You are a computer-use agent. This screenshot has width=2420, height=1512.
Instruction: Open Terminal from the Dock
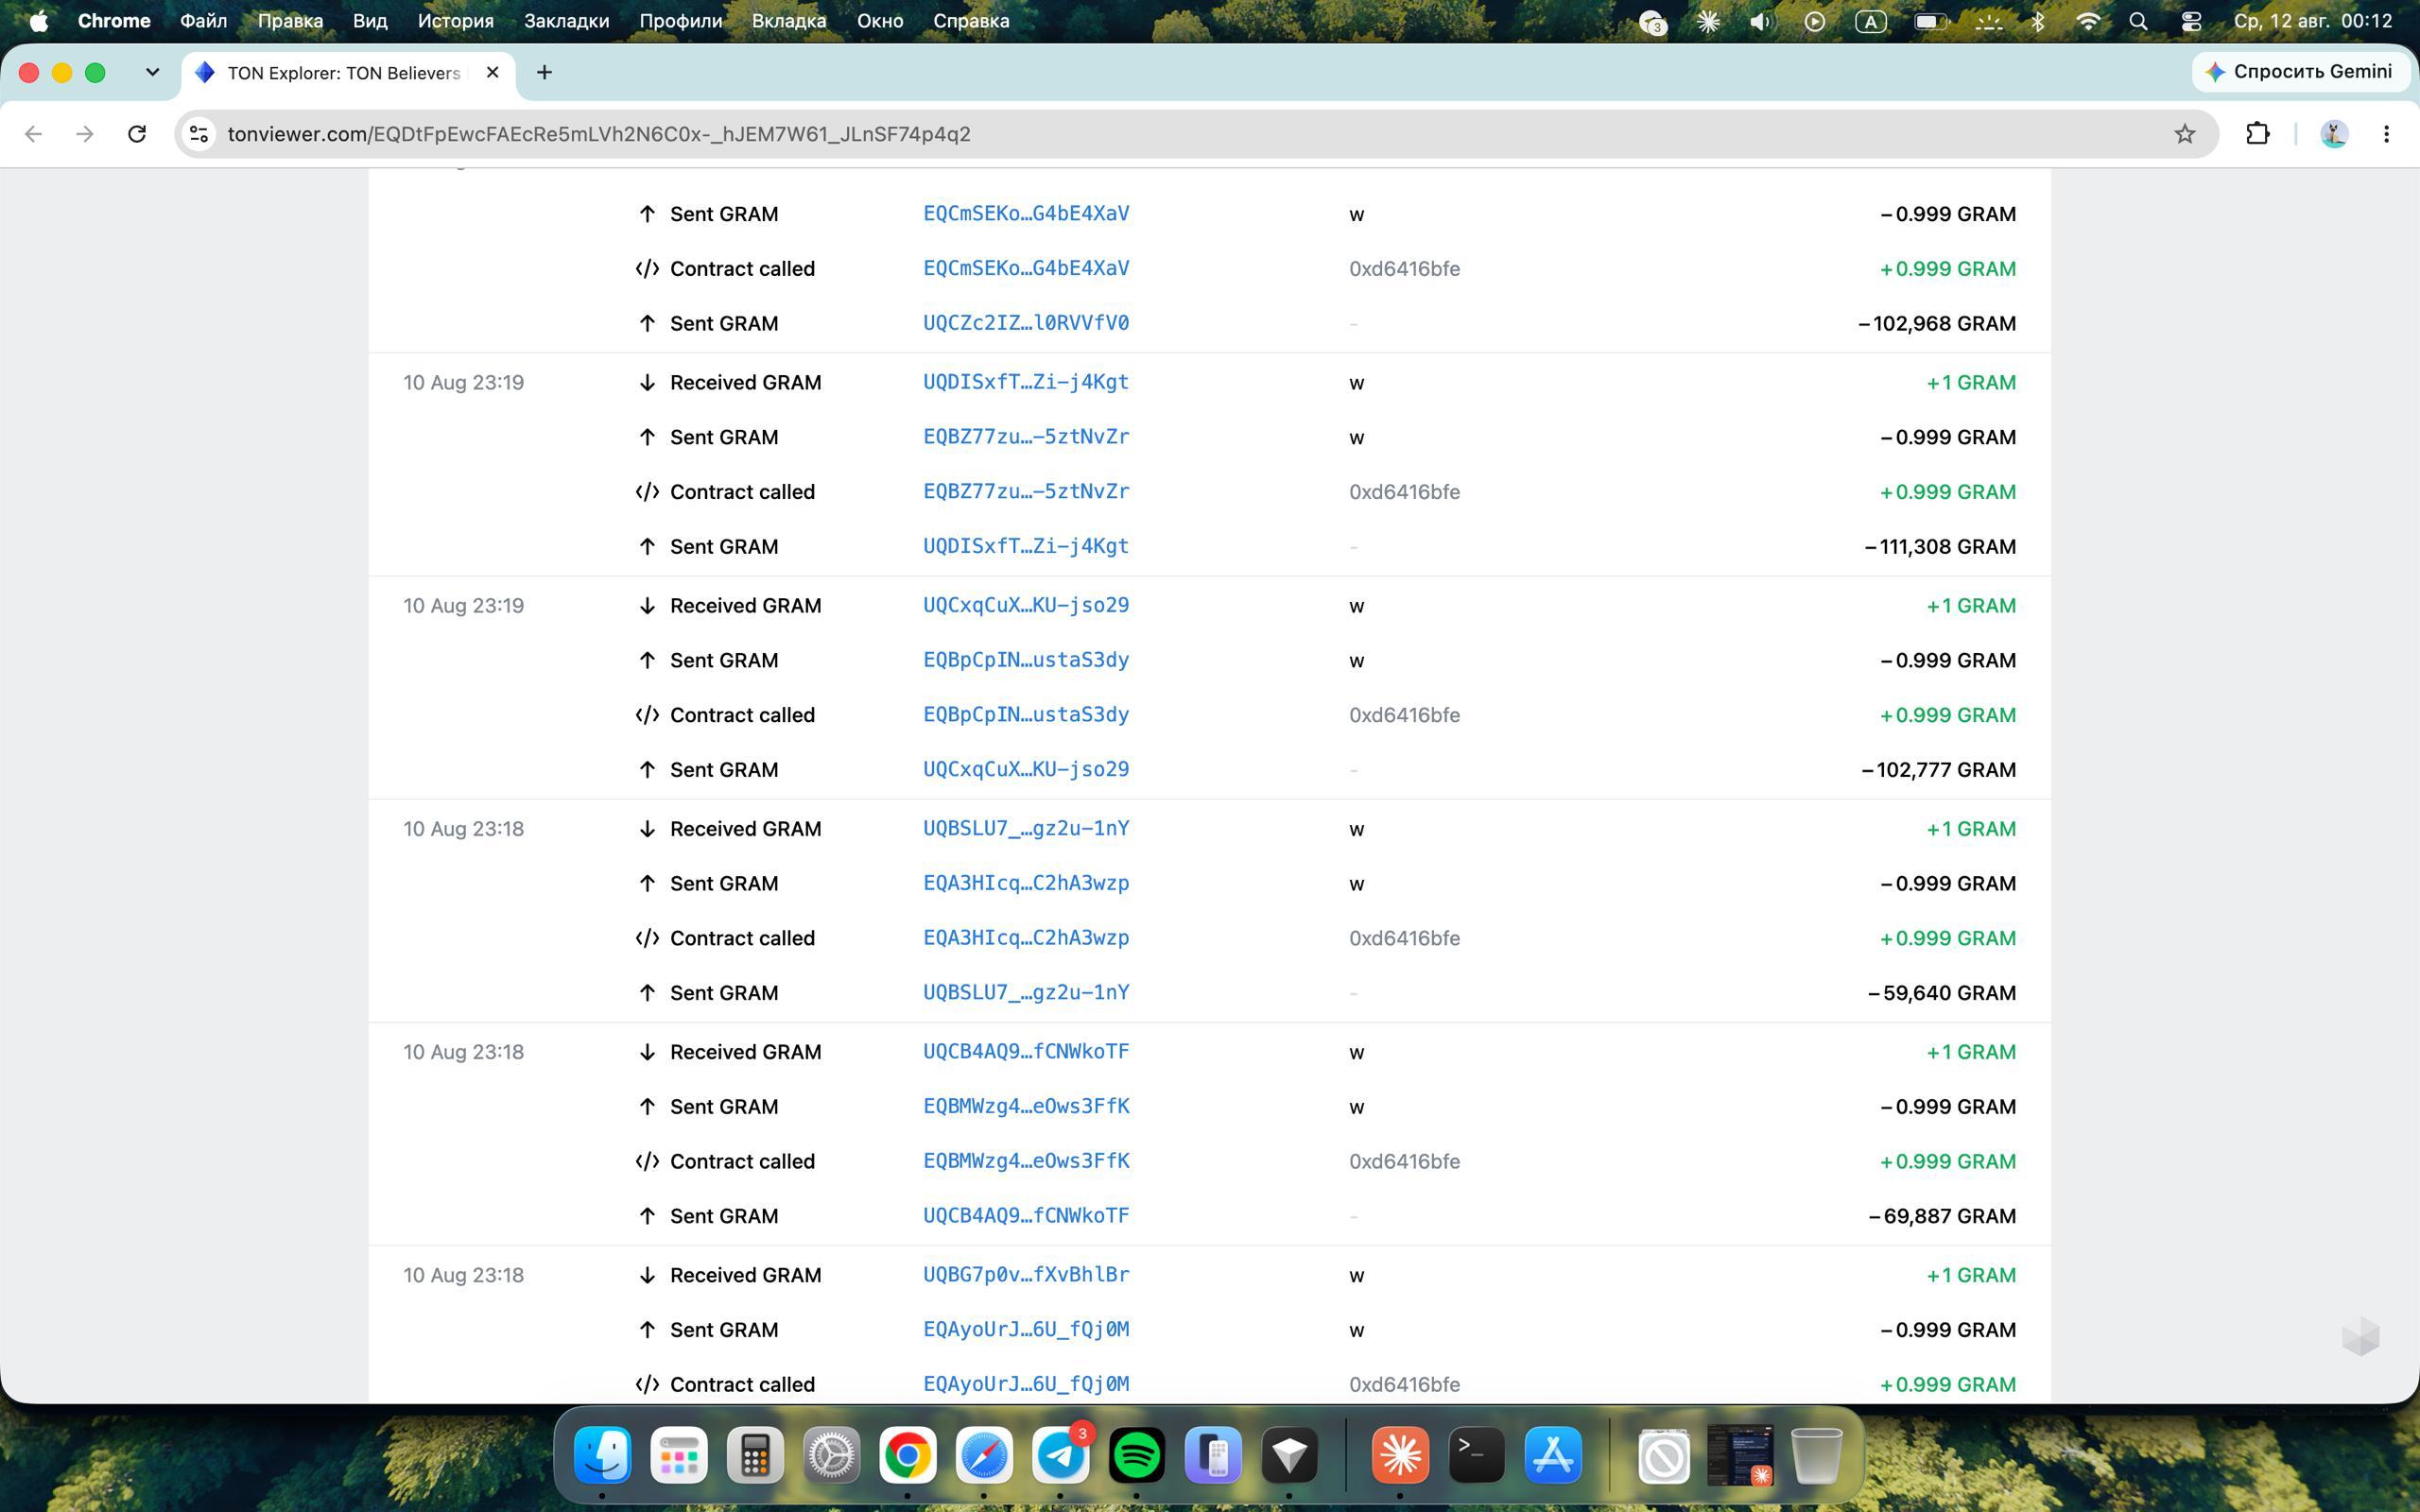click(1477, 1455)
